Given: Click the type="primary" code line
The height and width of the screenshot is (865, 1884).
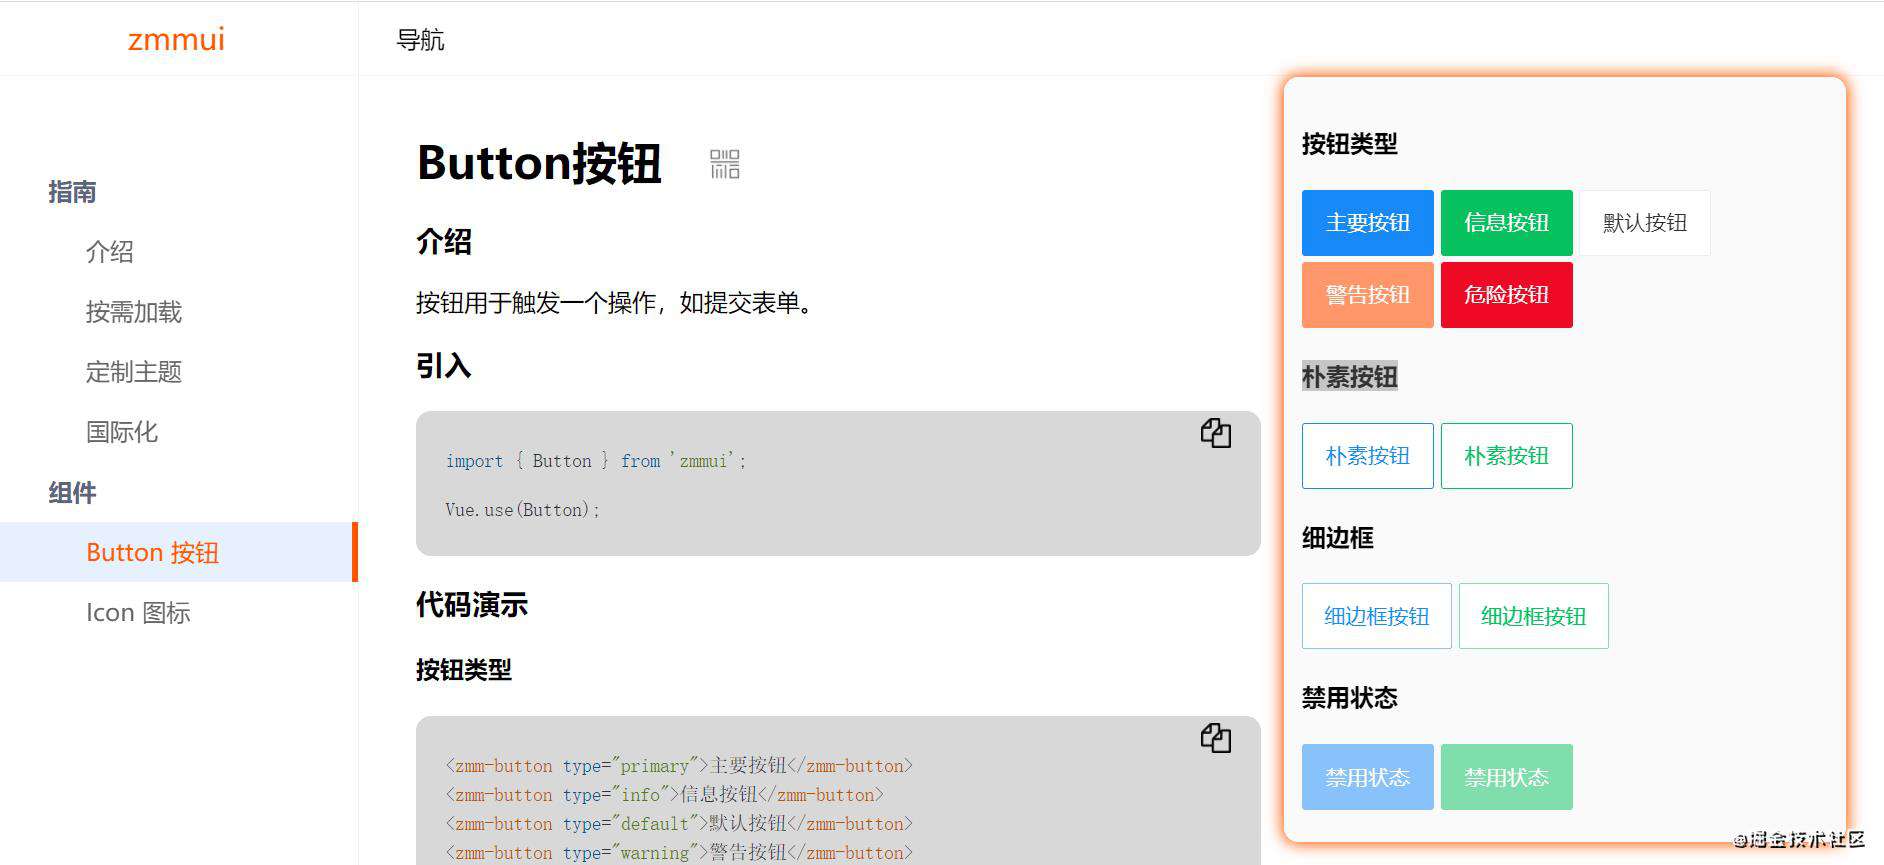Looking at the screenshot, I should tap(679, 766).
